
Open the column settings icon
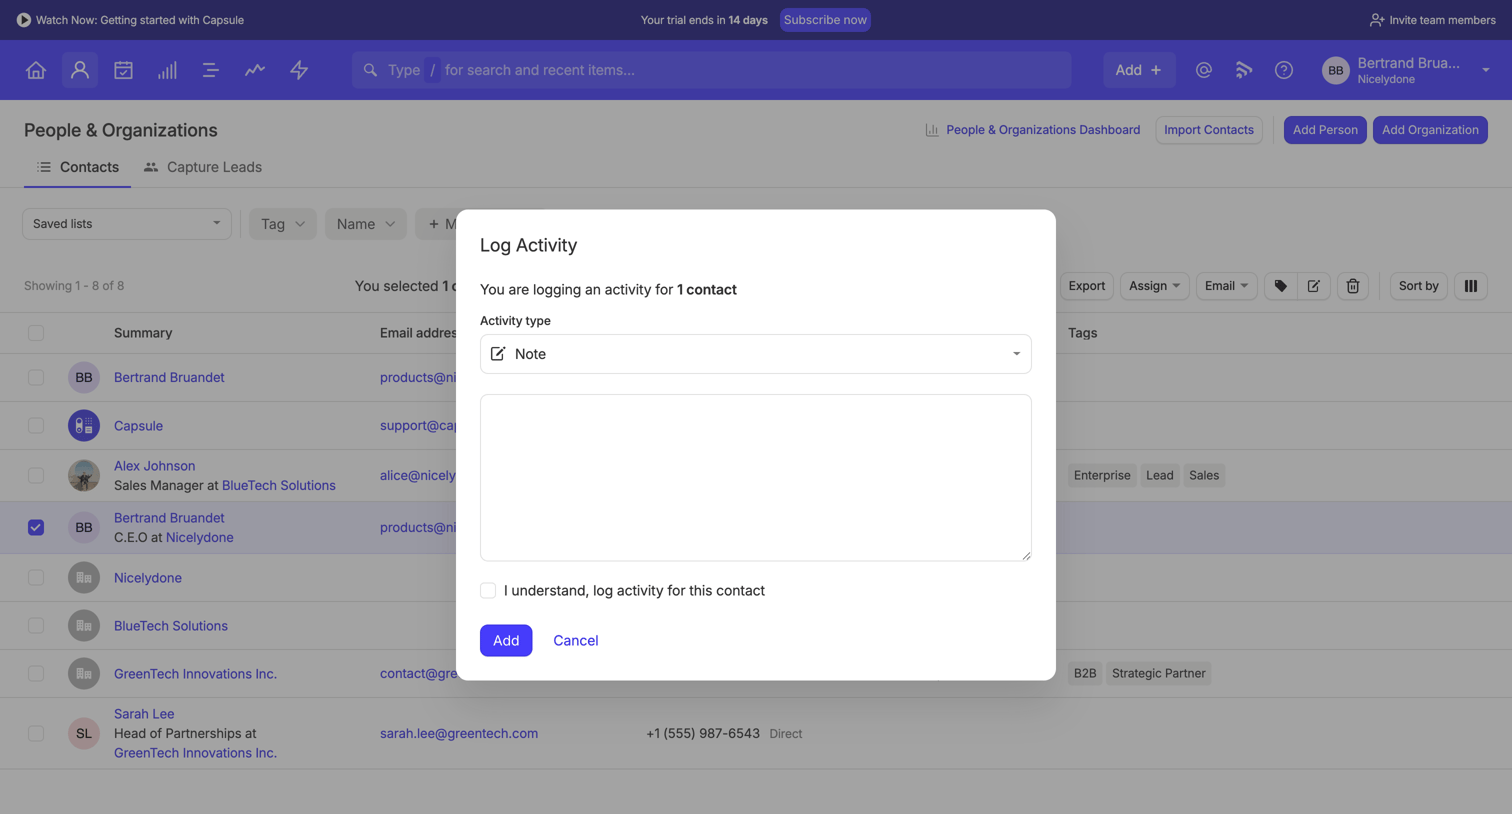click(x=1471, y=286)
